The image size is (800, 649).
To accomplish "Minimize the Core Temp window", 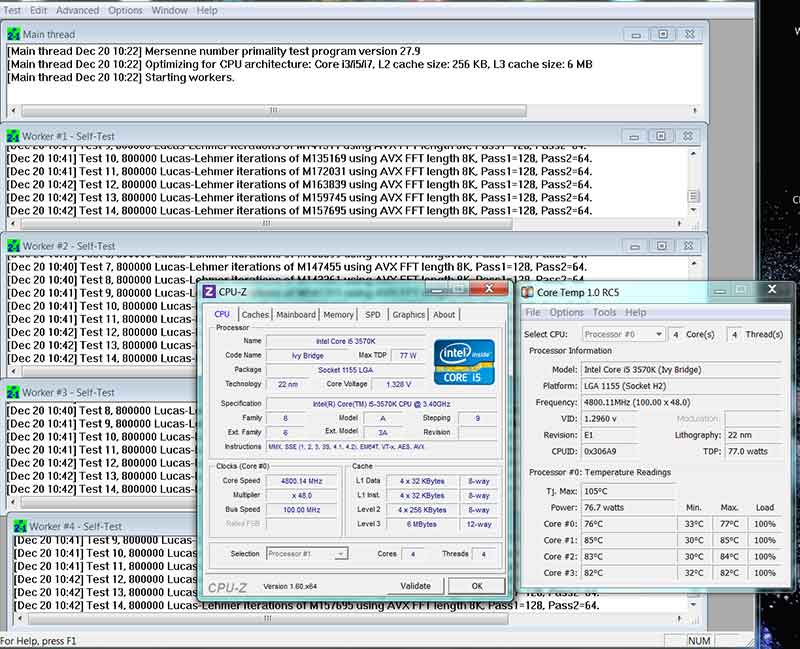I will pos(720,290).
